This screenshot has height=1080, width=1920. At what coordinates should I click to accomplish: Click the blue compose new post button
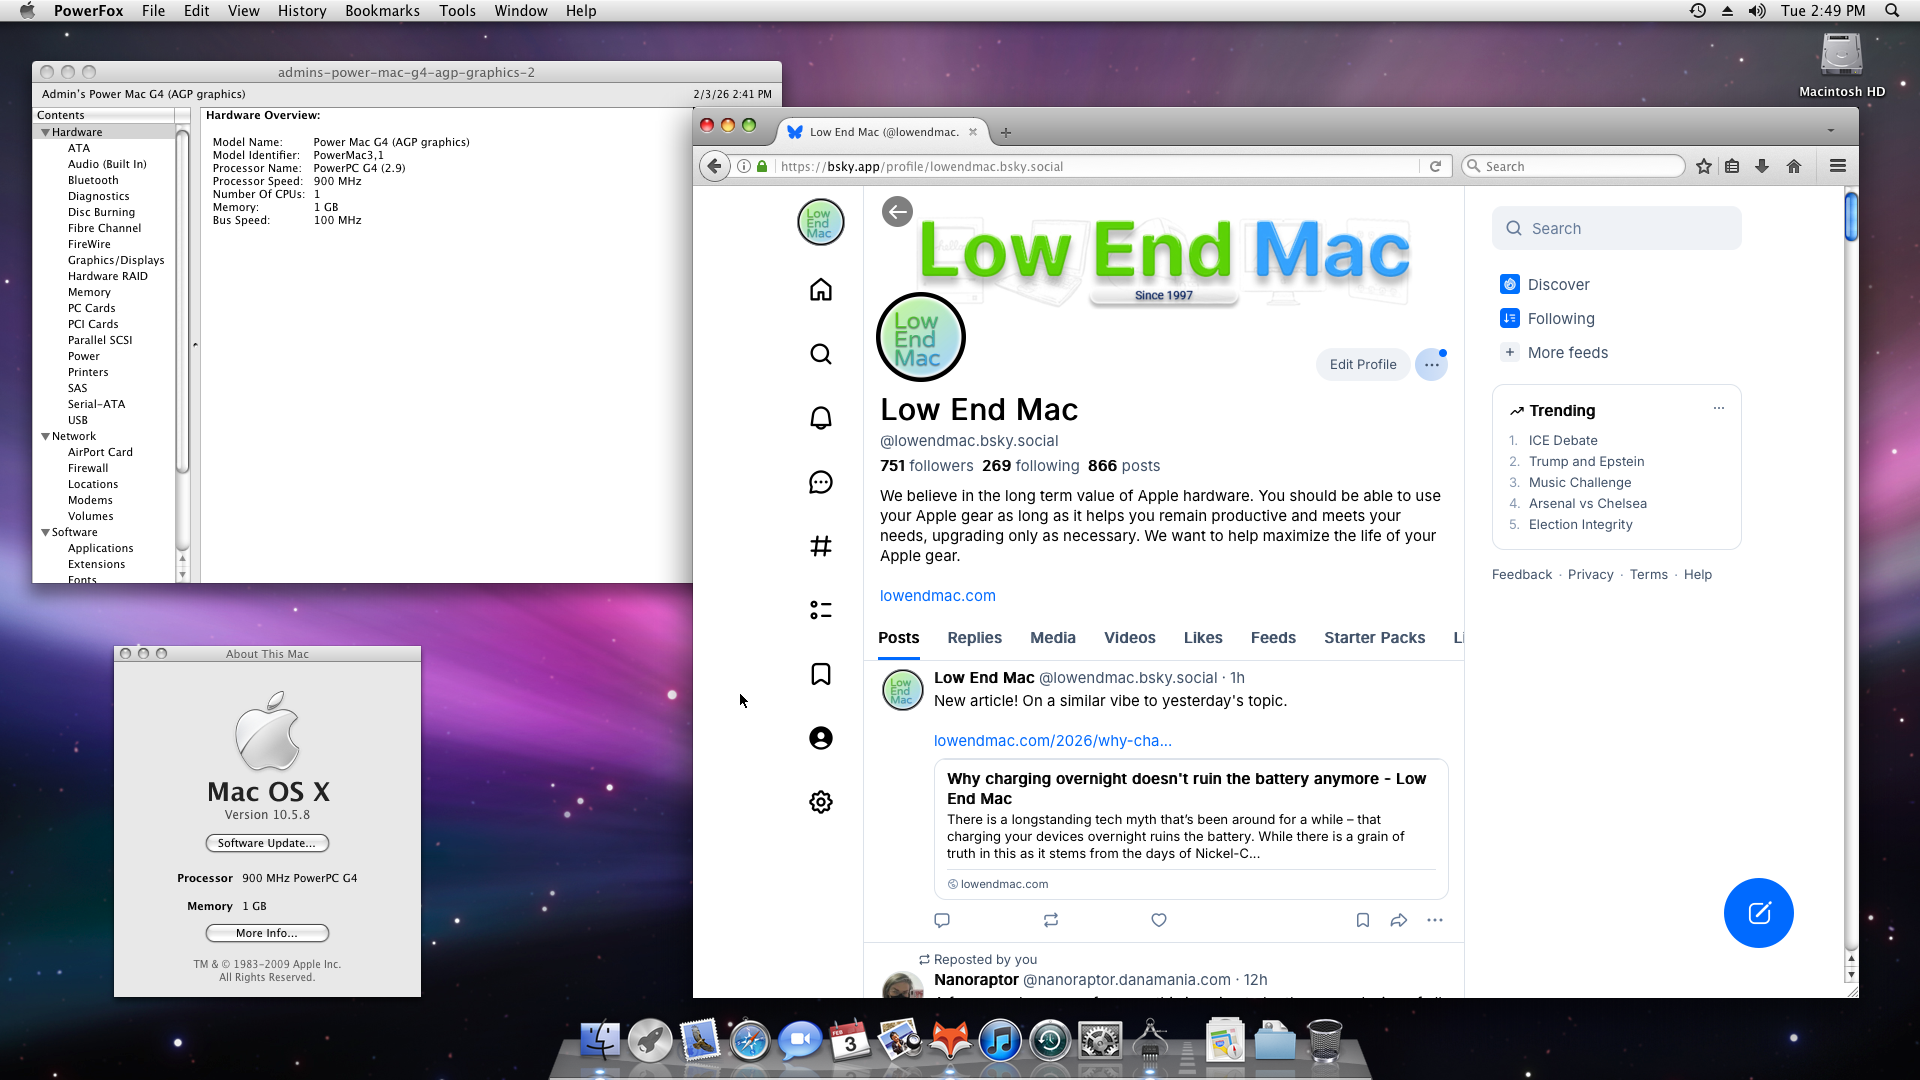1758,913
